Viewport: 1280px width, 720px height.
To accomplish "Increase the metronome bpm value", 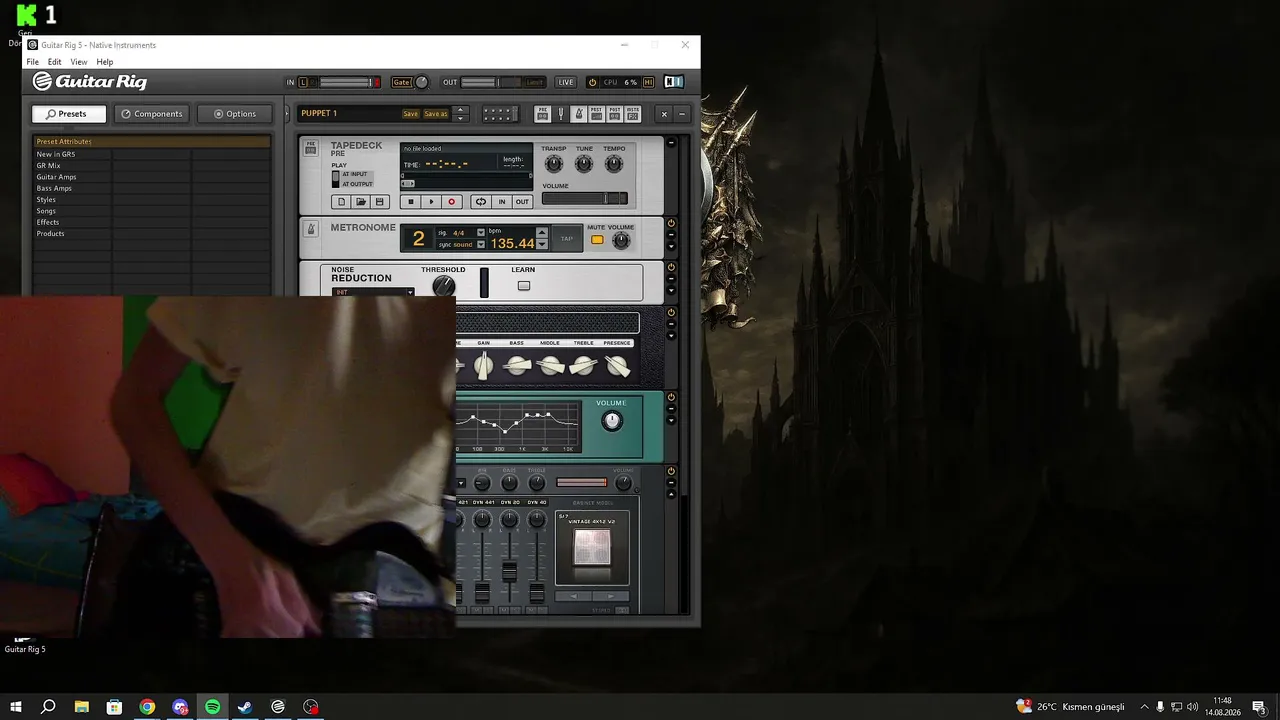I will (x=542, y=234).
